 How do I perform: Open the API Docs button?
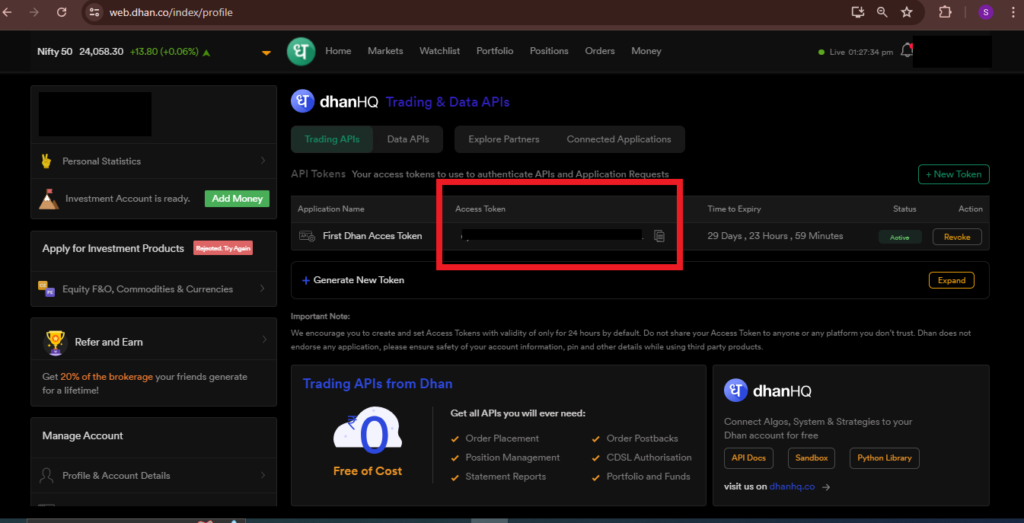(x=748, y=458)
